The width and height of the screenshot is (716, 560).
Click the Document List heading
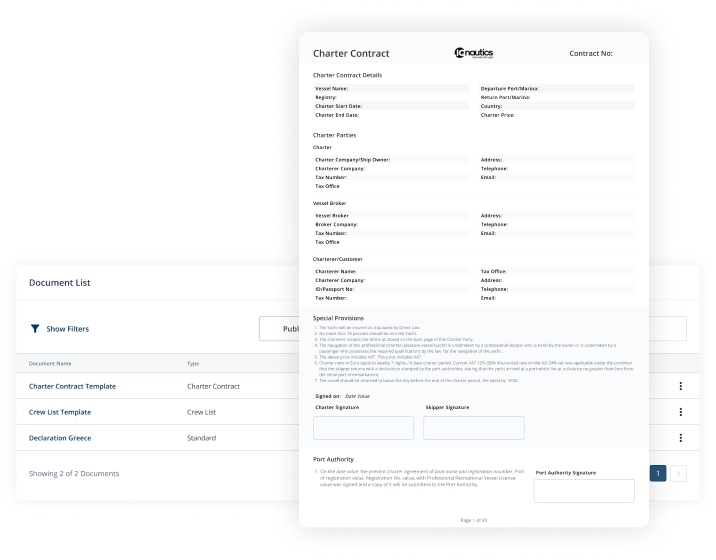(x=59, y=283)
